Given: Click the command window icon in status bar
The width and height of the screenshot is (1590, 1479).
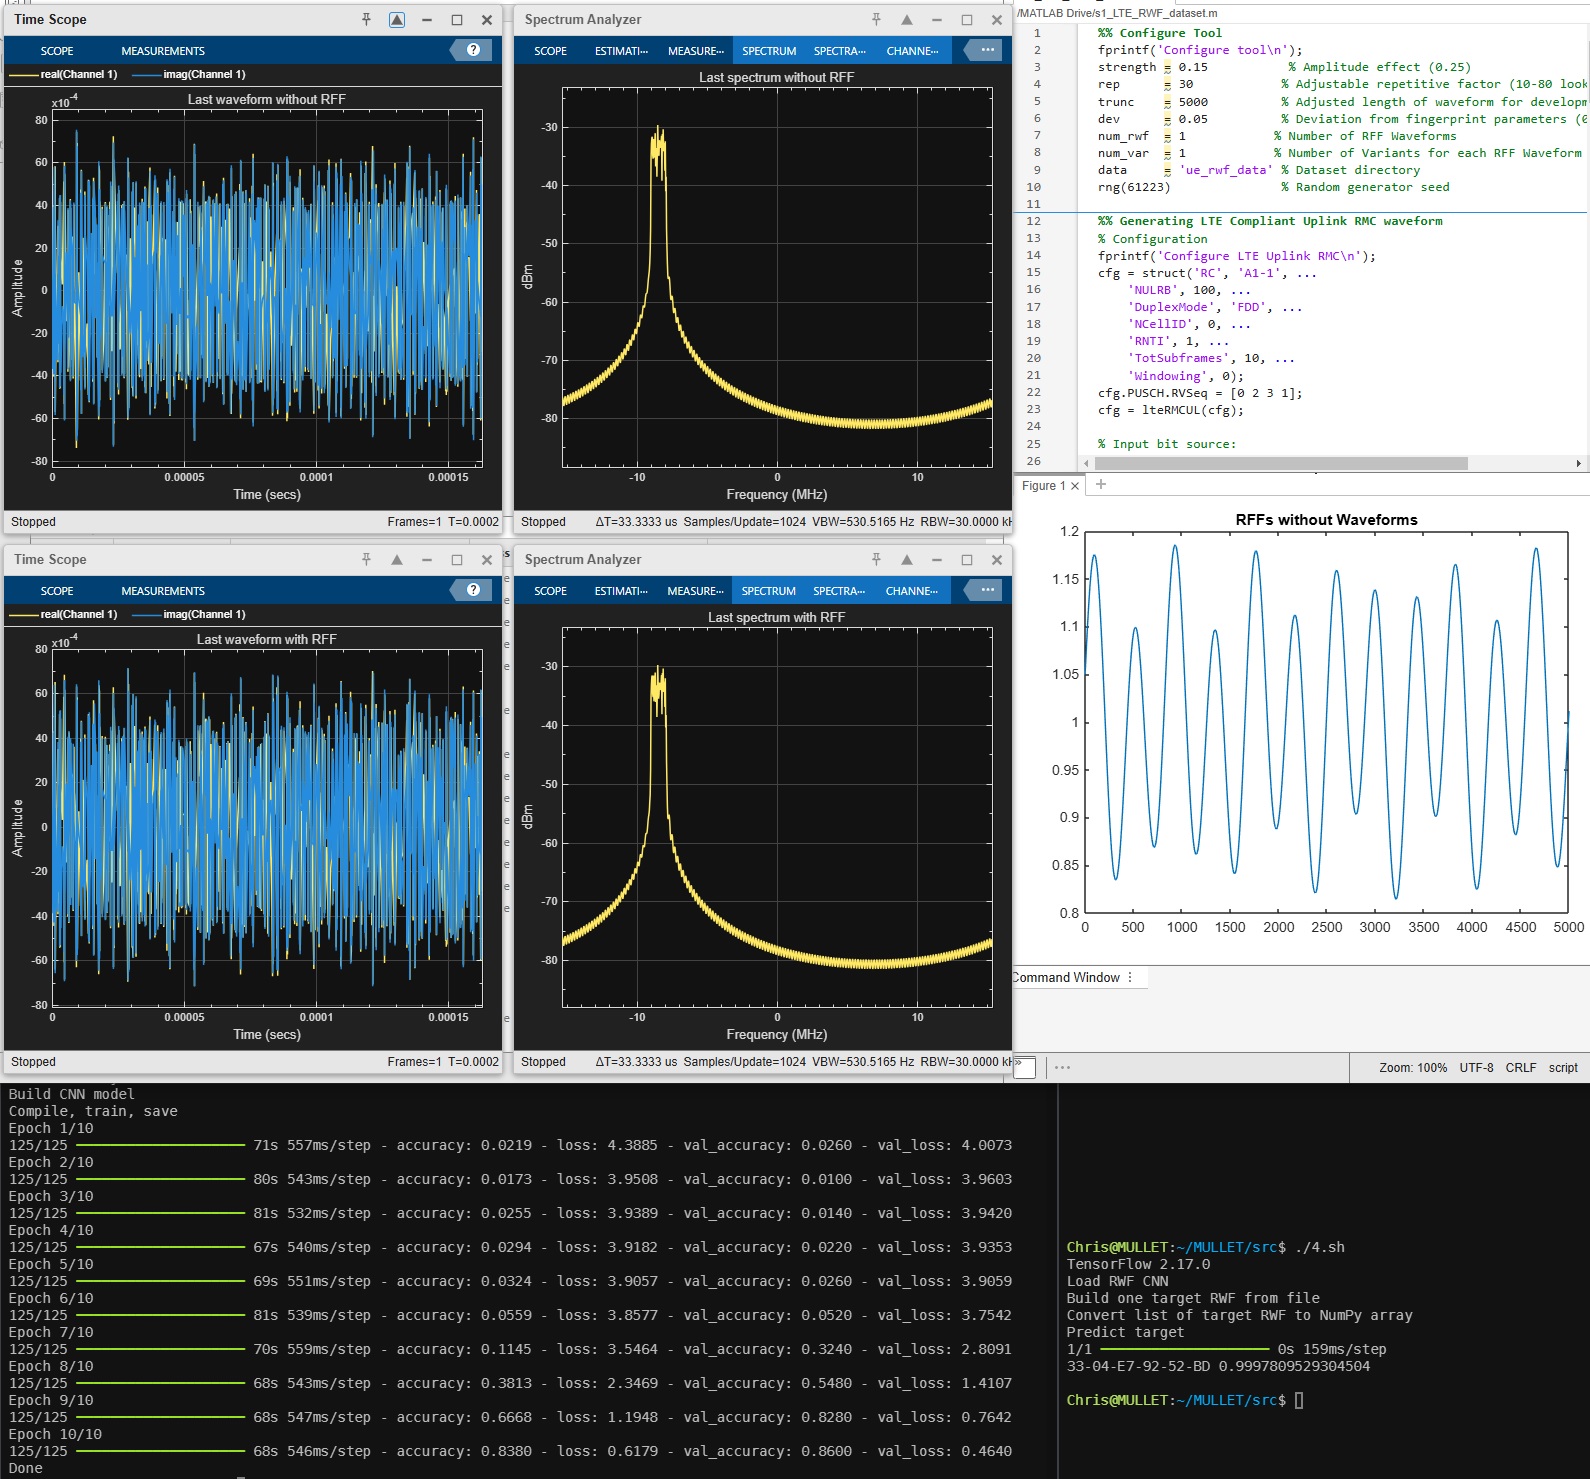Looking at the screenshot, I should pos(1024,1067).
